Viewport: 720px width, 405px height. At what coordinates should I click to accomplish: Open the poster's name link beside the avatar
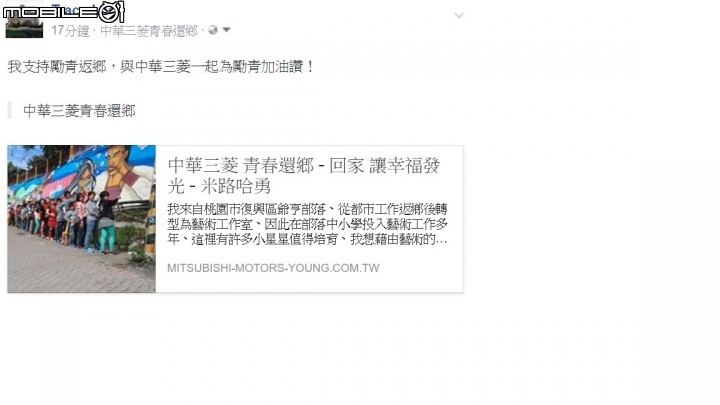pos(73,9)
